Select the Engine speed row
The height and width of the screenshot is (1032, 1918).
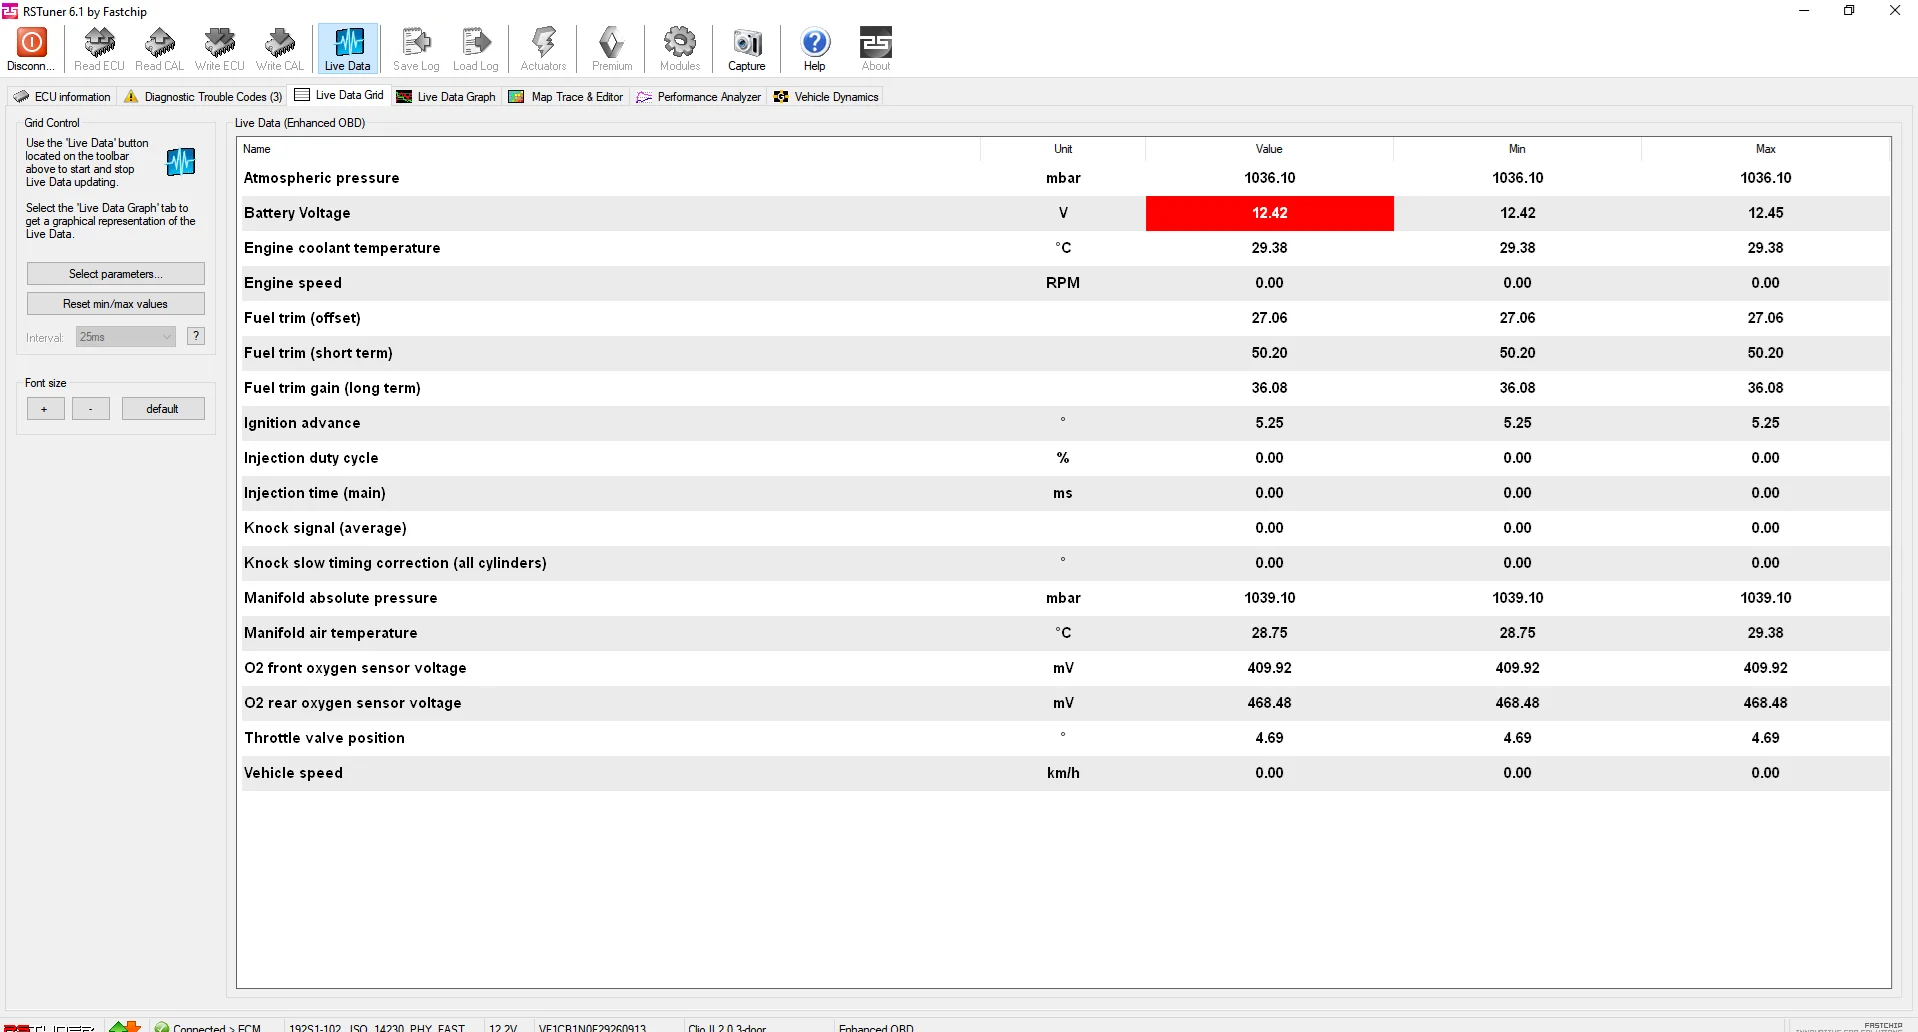pyautogui.click(x=1066, y=283)
